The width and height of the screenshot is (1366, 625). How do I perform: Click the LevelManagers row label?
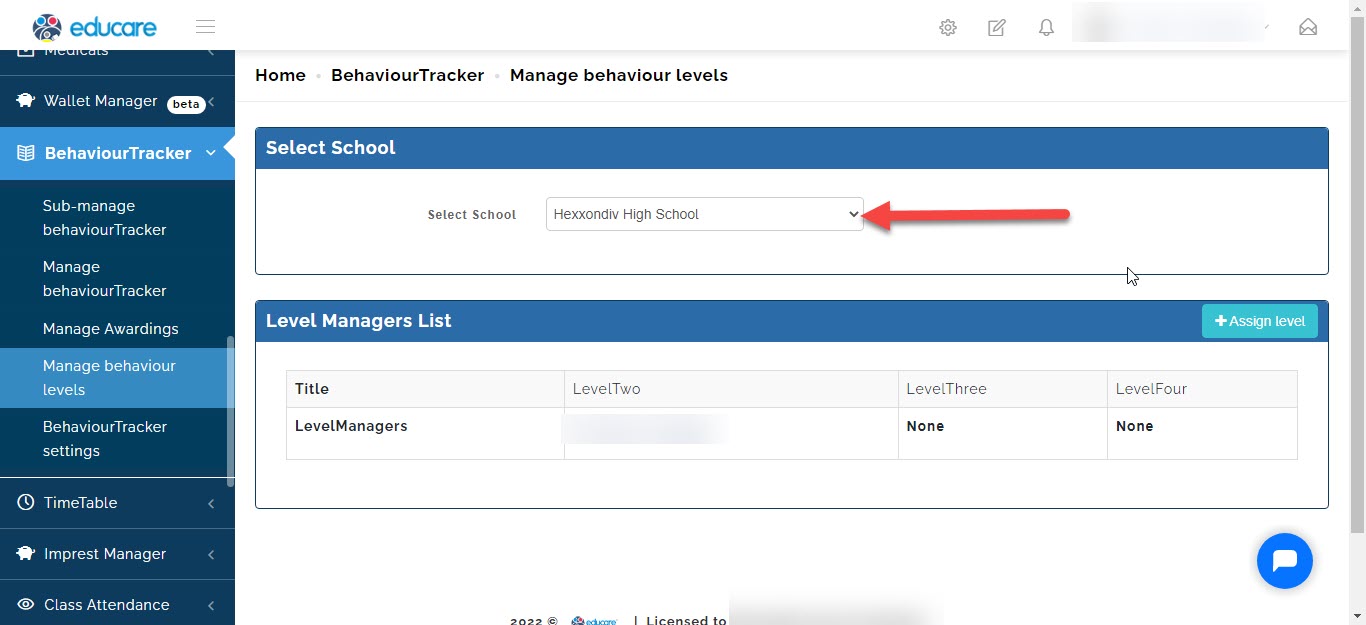click(x=351, y=426)
